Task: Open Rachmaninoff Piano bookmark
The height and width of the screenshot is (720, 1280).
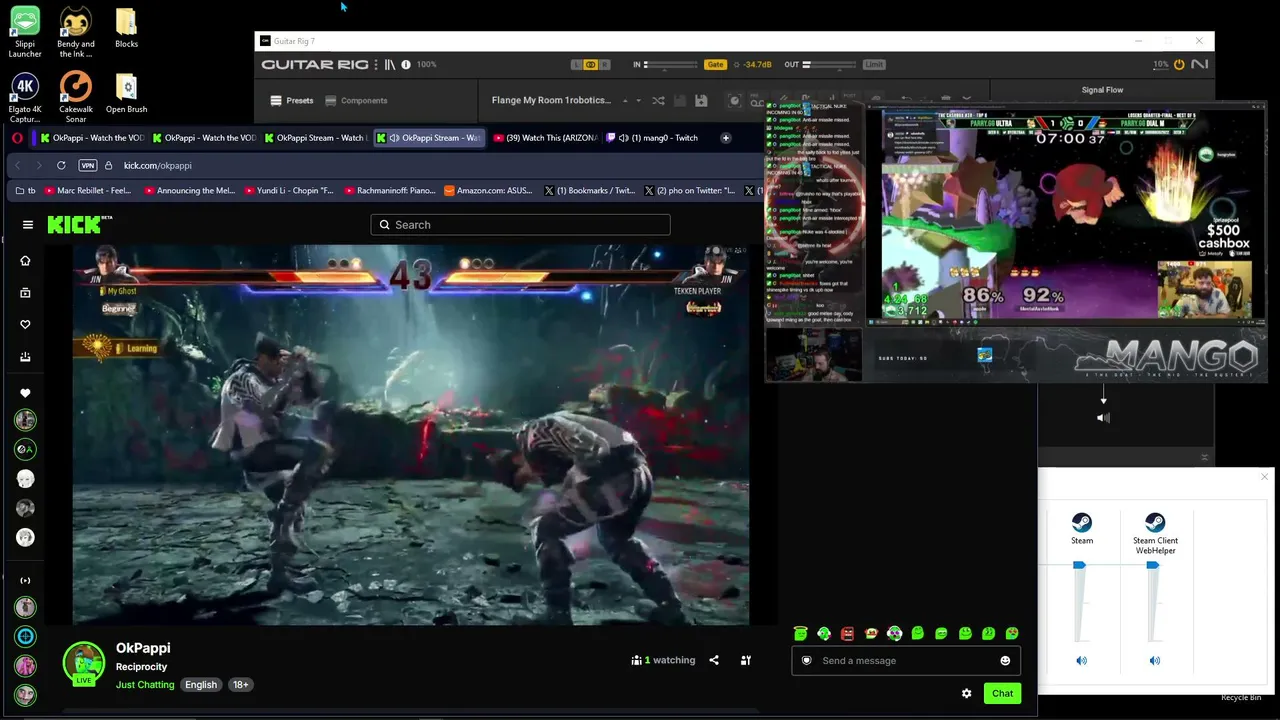Action: click(x=389, y=190)
